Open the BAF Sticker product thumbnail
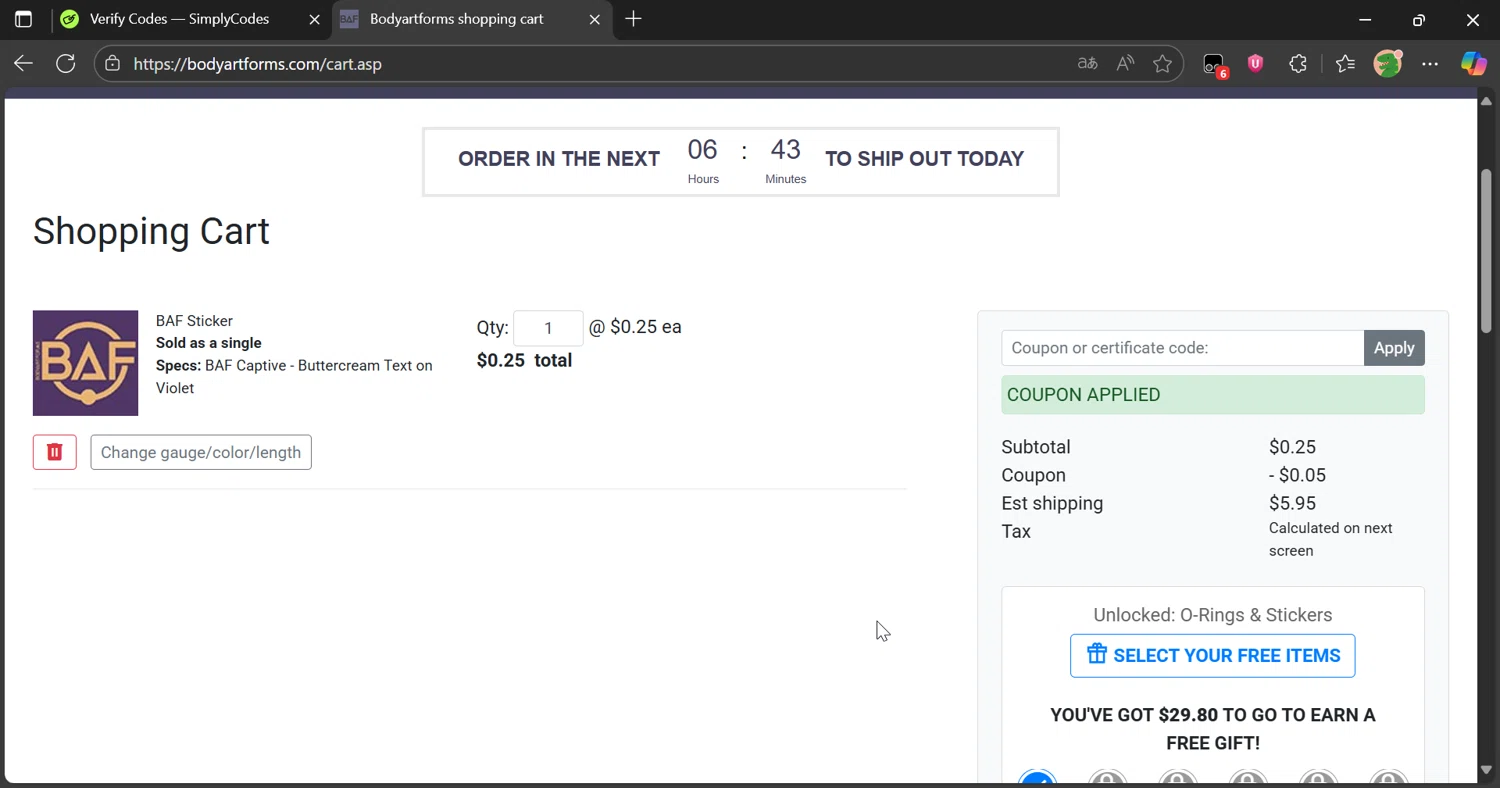The height and width of the screenshot is (788, 1500). pyautogui.click(x=85, y=363)
